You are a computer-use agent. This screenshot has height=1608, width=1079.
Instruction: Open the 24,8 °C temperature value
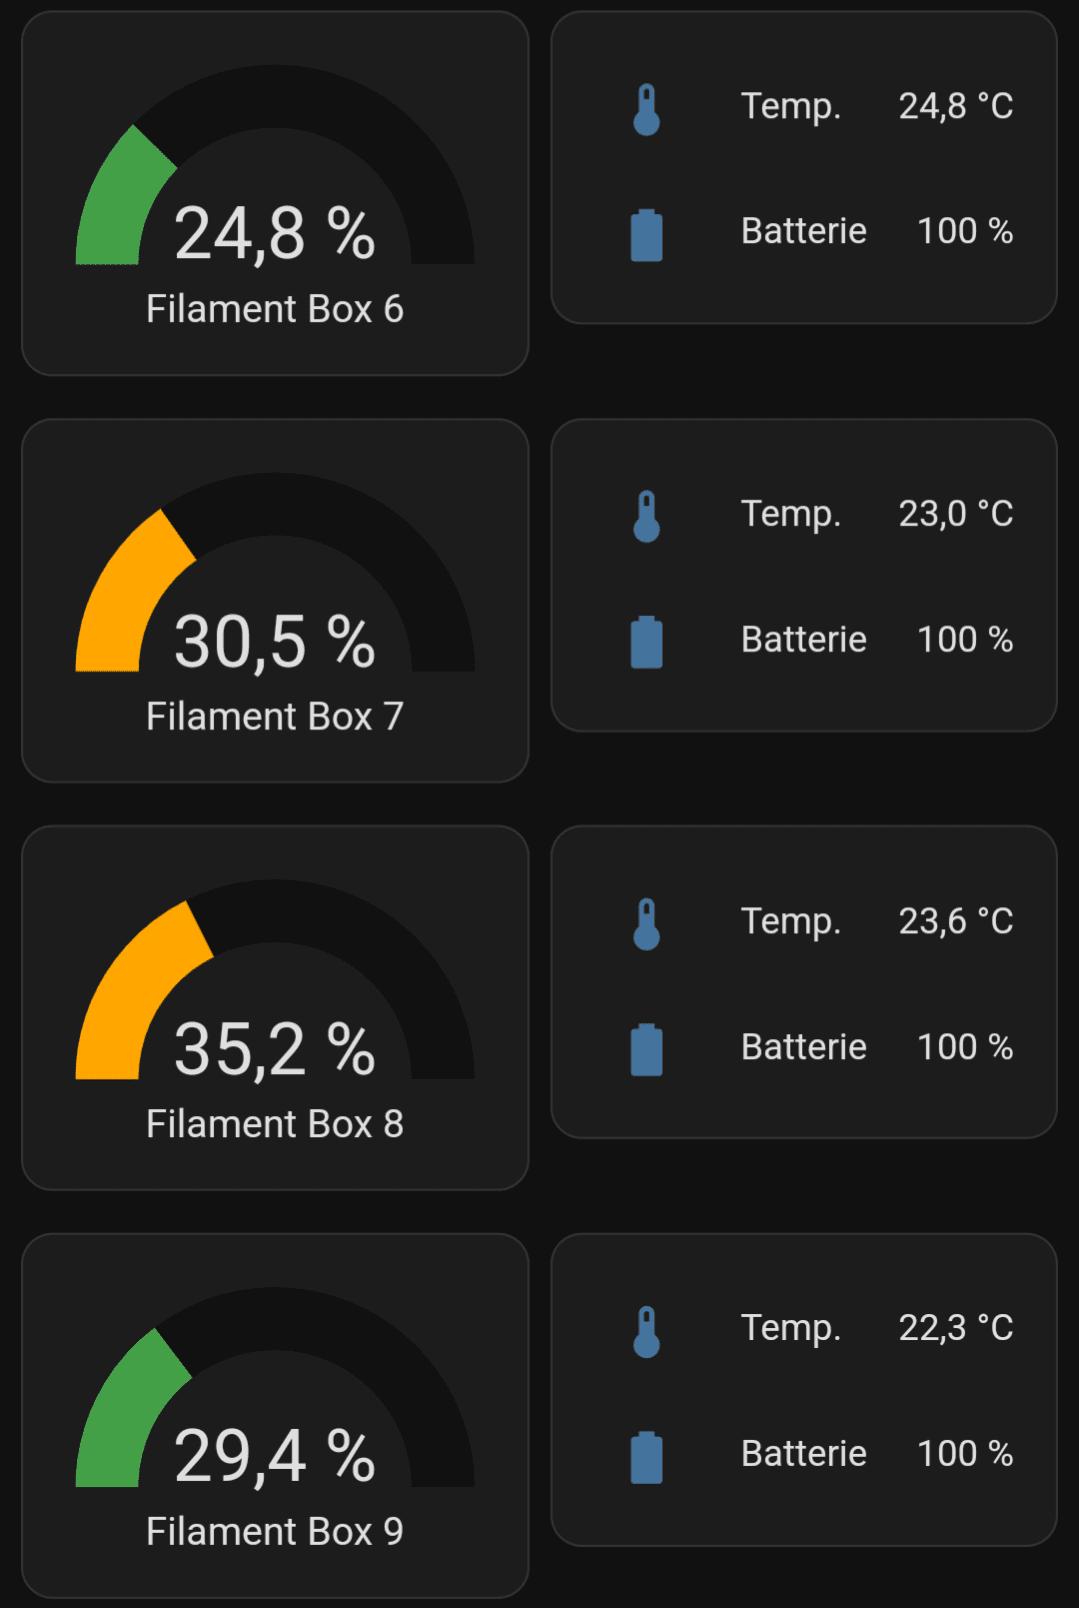(955, 106)
